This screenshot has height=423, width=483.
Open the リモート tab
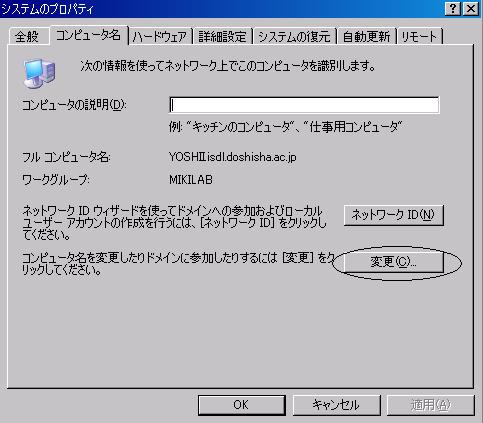pos(419,36)
